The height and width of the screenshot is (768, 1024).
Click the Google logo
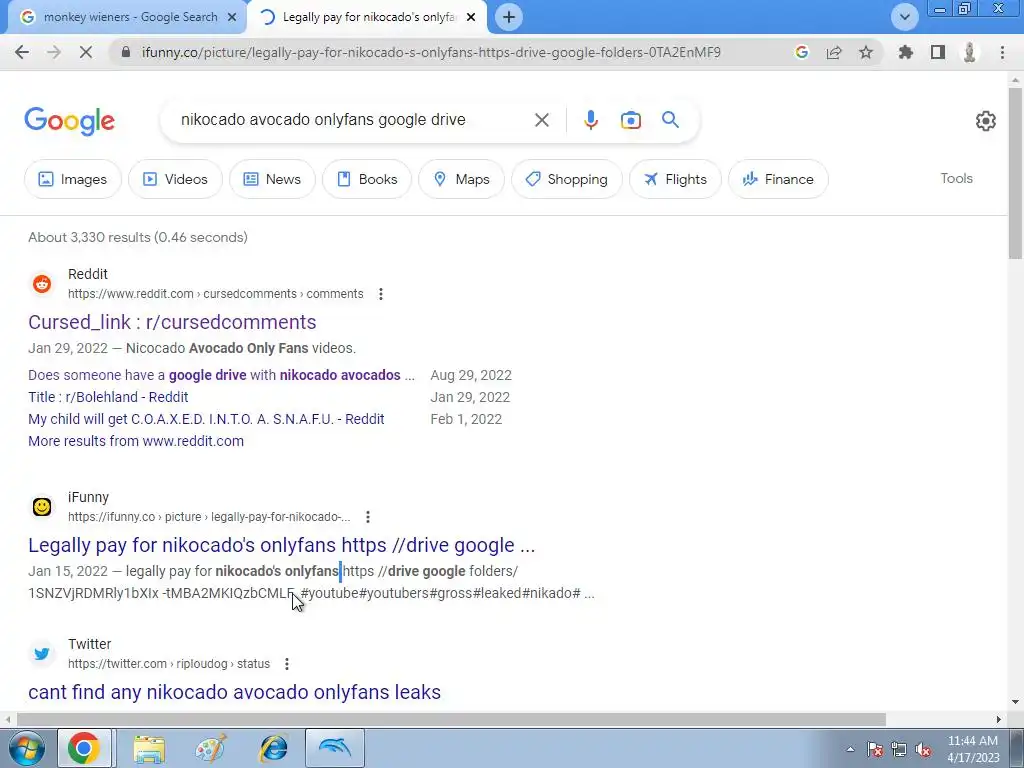tap(69, 121)
